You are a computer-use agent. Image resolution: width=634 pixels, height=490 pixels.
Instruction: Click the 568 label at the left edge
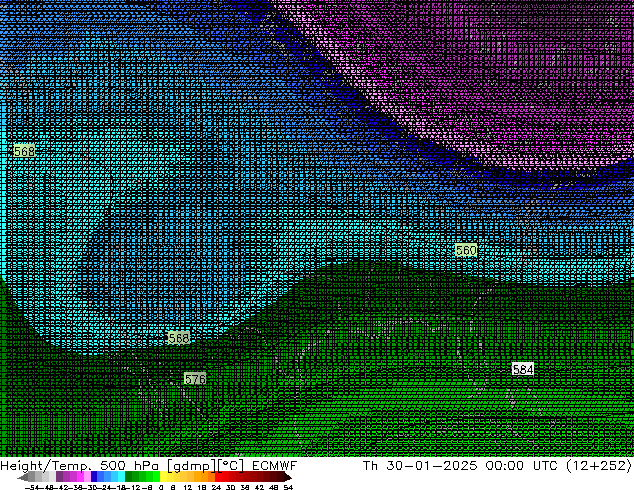coord(24,151)
